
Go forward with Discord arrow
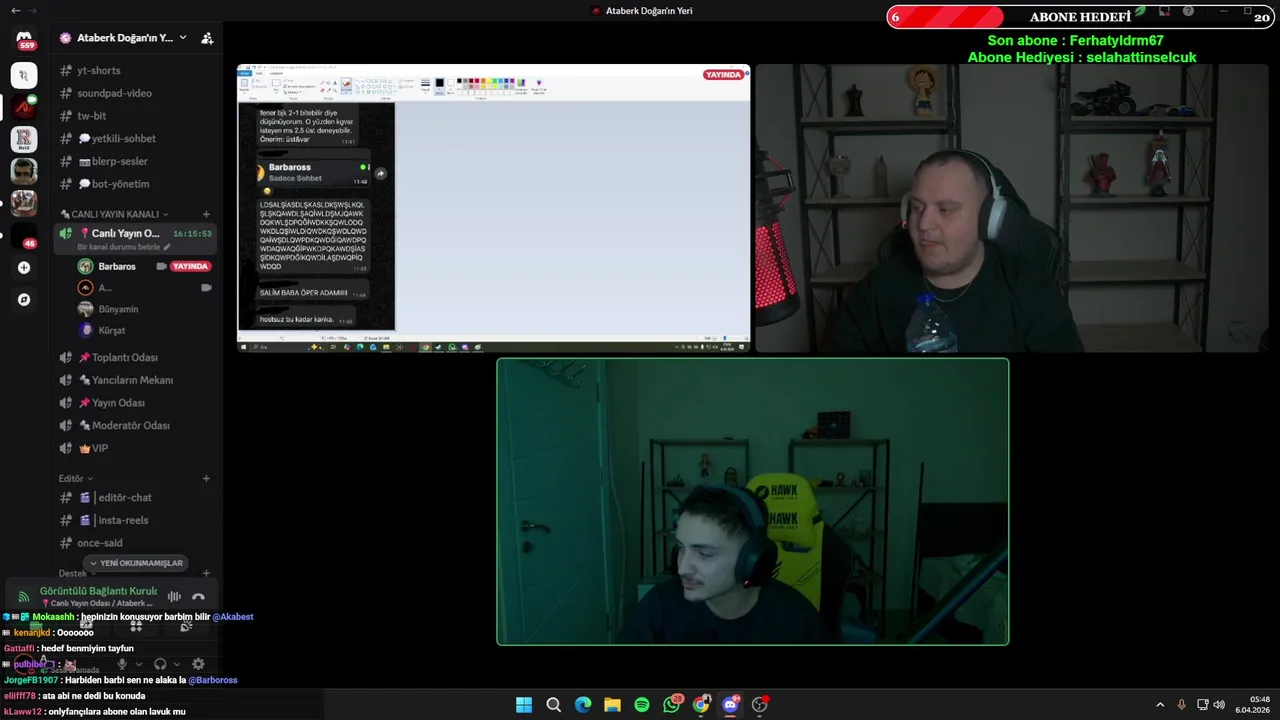[32, 11]
